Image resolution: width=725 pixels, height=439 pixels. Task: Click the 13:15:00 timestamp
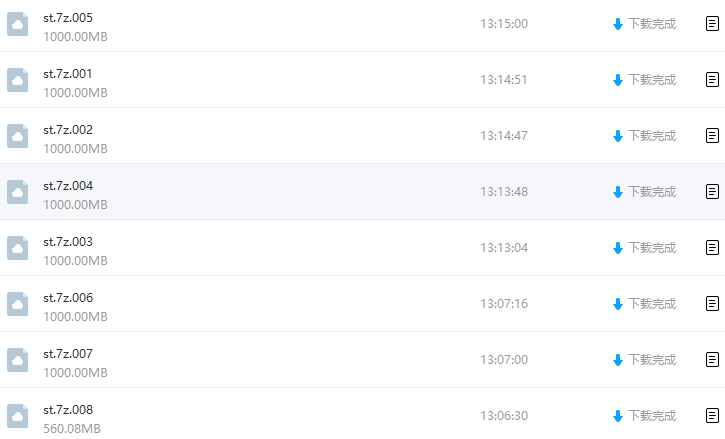click(504, 24)
